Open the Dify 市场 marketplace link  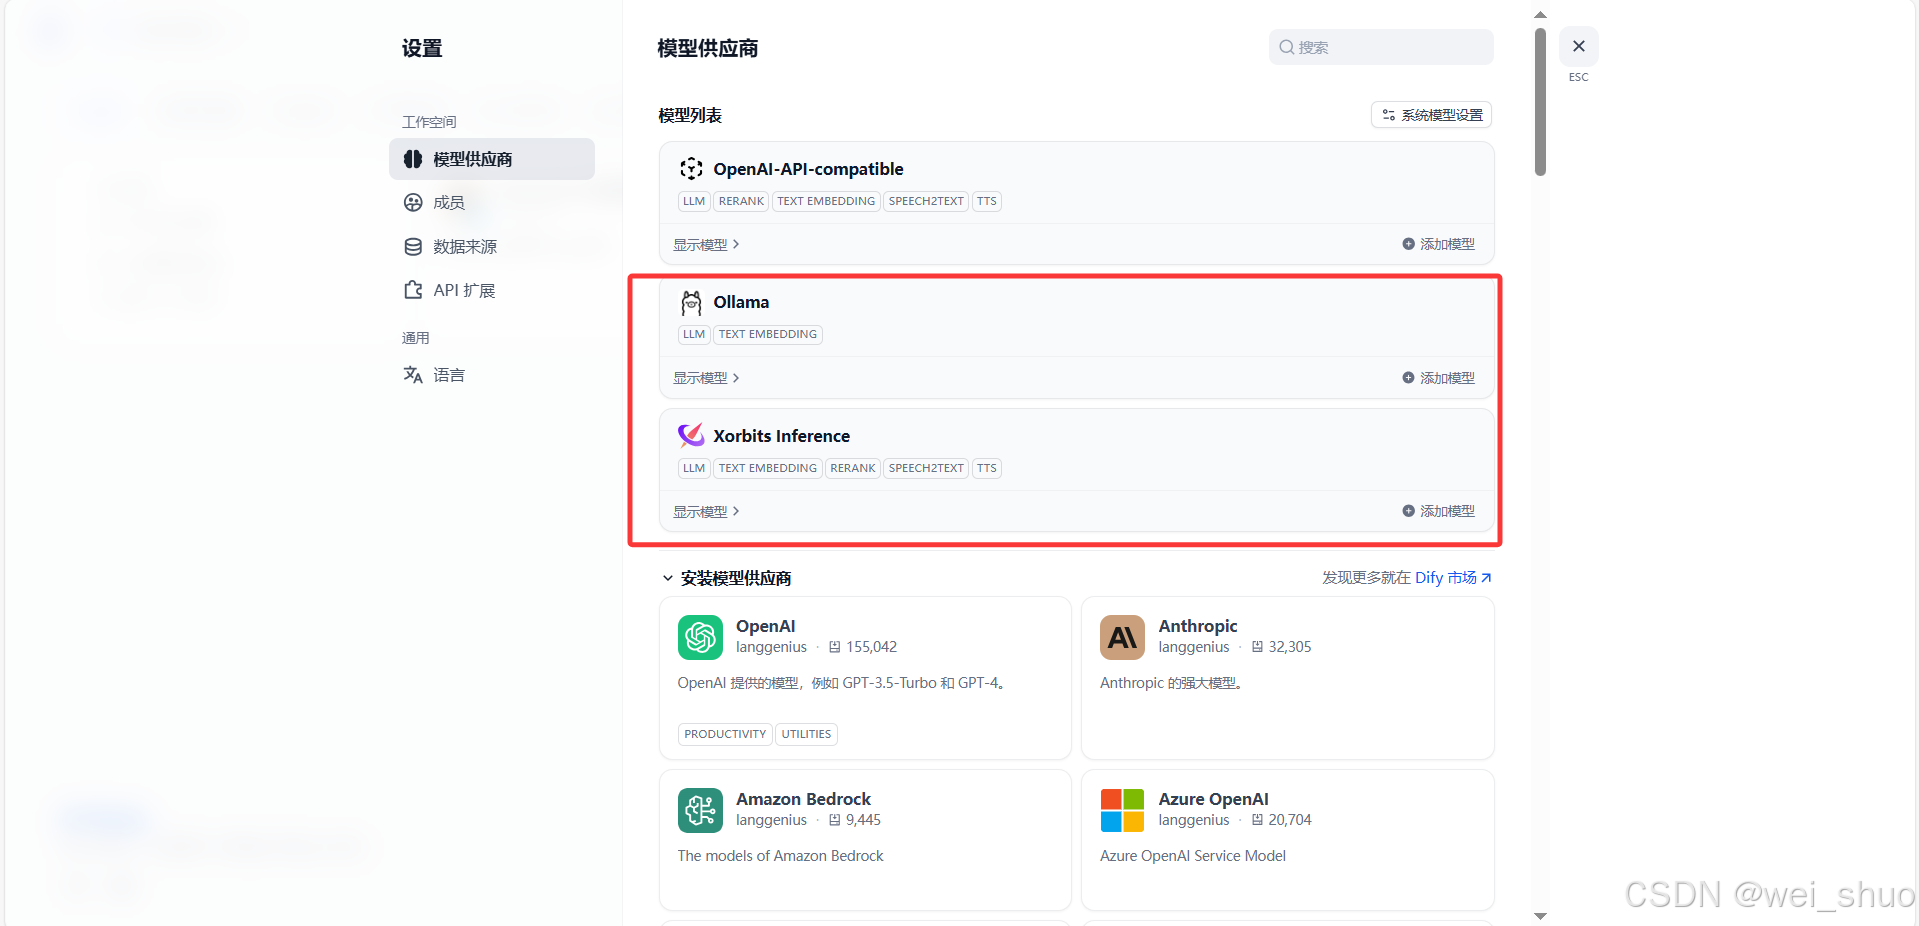pos(1453,577)
